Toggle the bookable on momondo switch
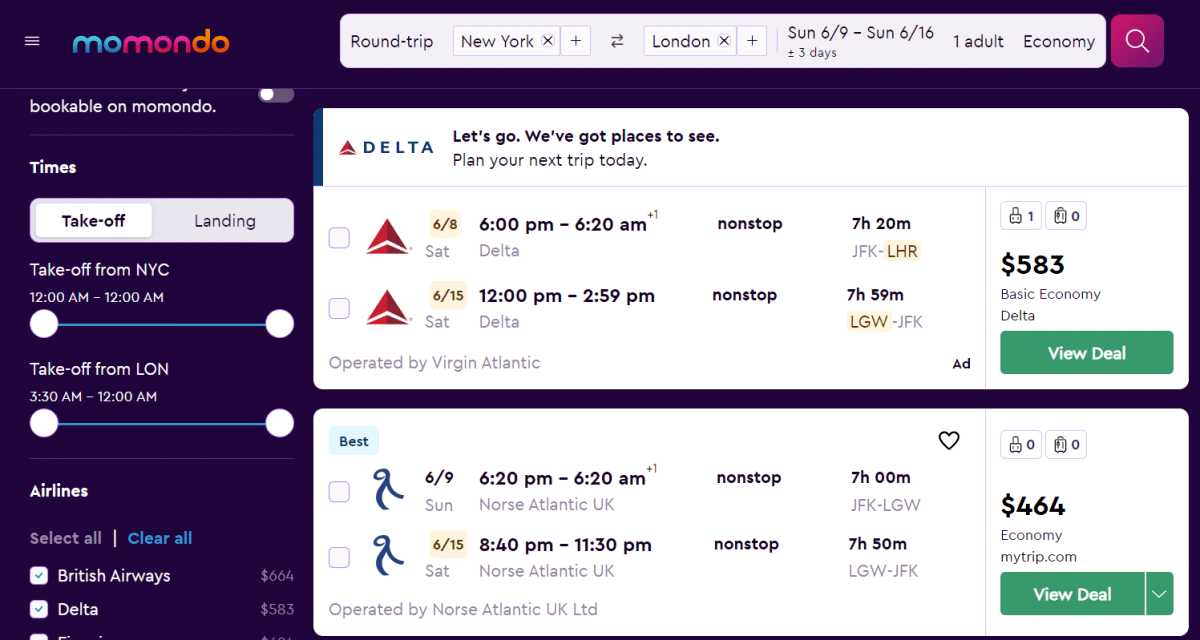The height and width of the screenshot is (640, 1200). pos(276,94)
